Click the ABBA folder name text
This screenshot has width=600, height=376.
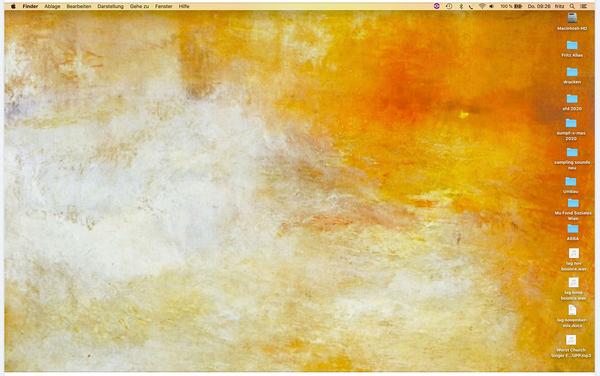(572, 239)
